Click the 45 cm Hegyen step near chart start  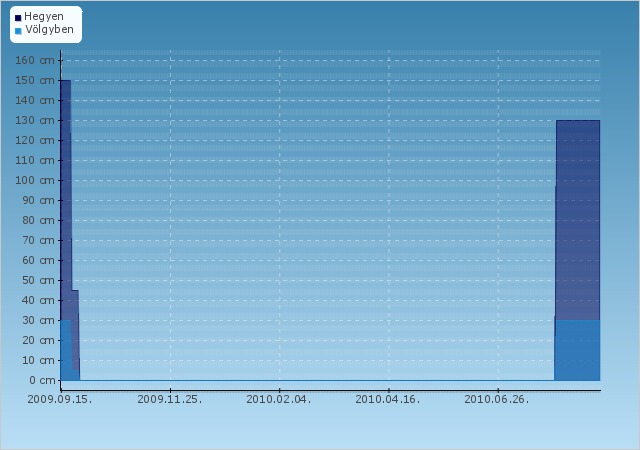(x=76, y=330)
